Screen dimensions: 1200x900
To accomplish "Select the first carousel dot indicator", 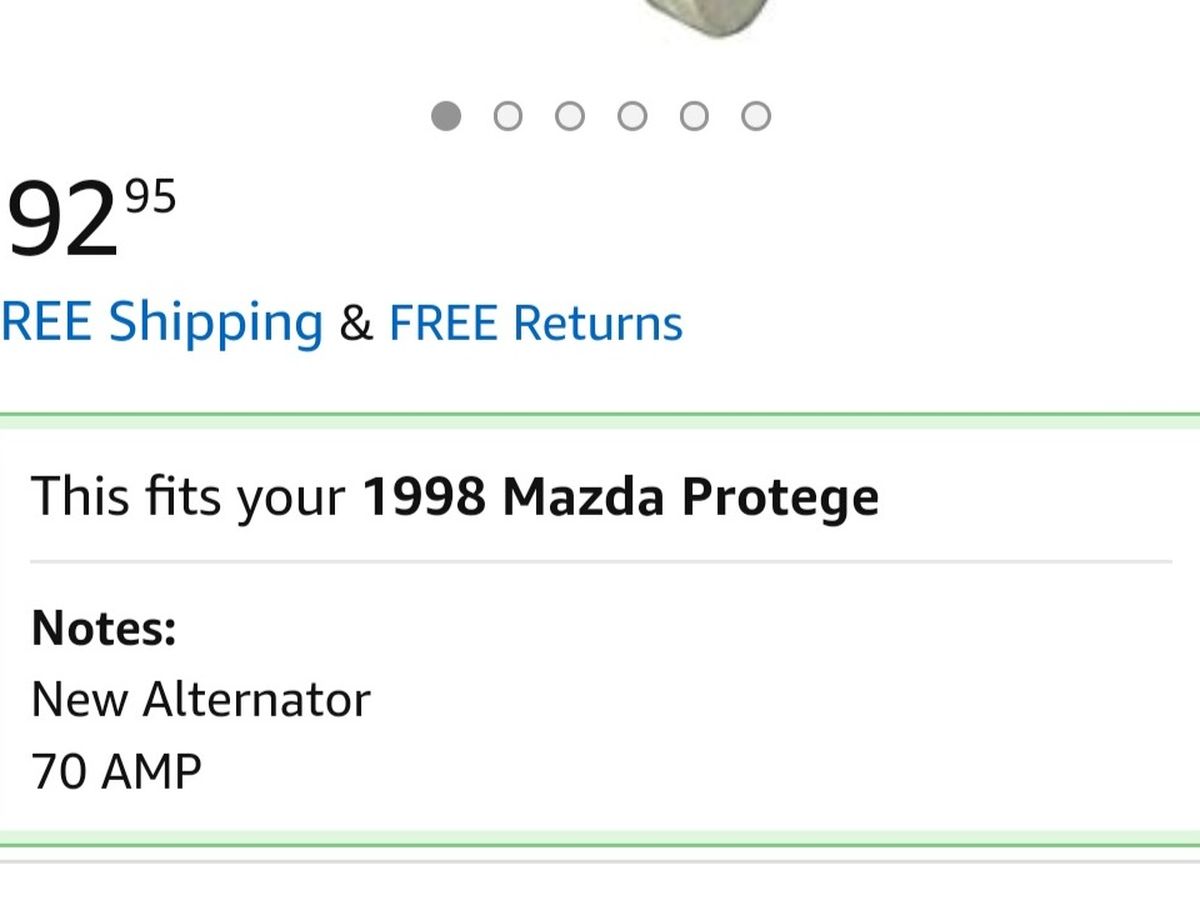I will [446, 116].
